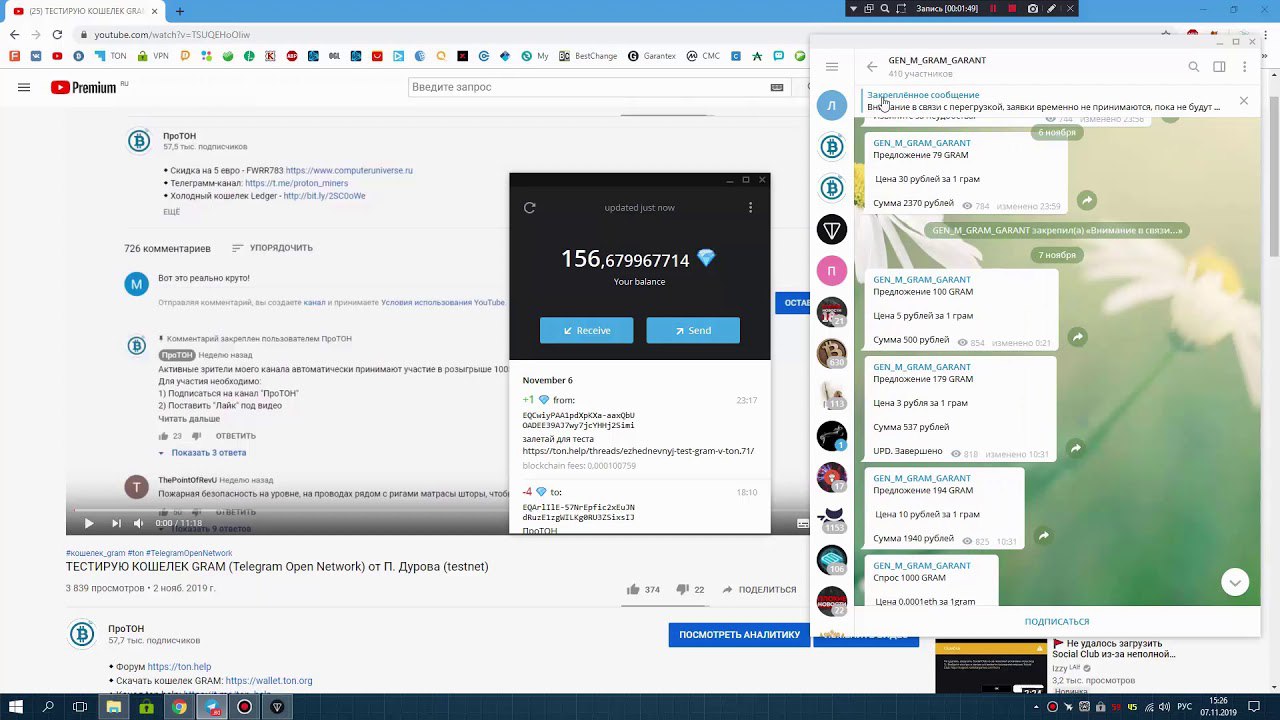Forward the 'Предложение 194 GRAM' message
The width and height of the screenshot is (1280, 720).
point(1043,536)
